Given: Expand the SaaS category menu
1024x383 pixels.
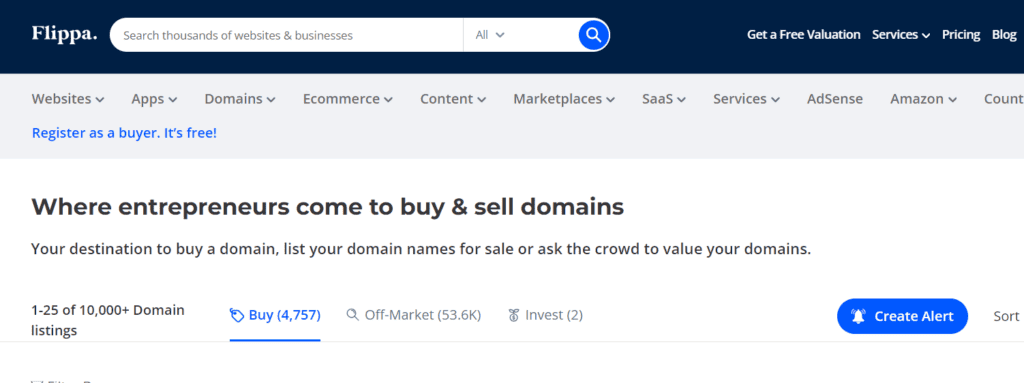Looking at the screenshot, I should (x=664, y=99).
